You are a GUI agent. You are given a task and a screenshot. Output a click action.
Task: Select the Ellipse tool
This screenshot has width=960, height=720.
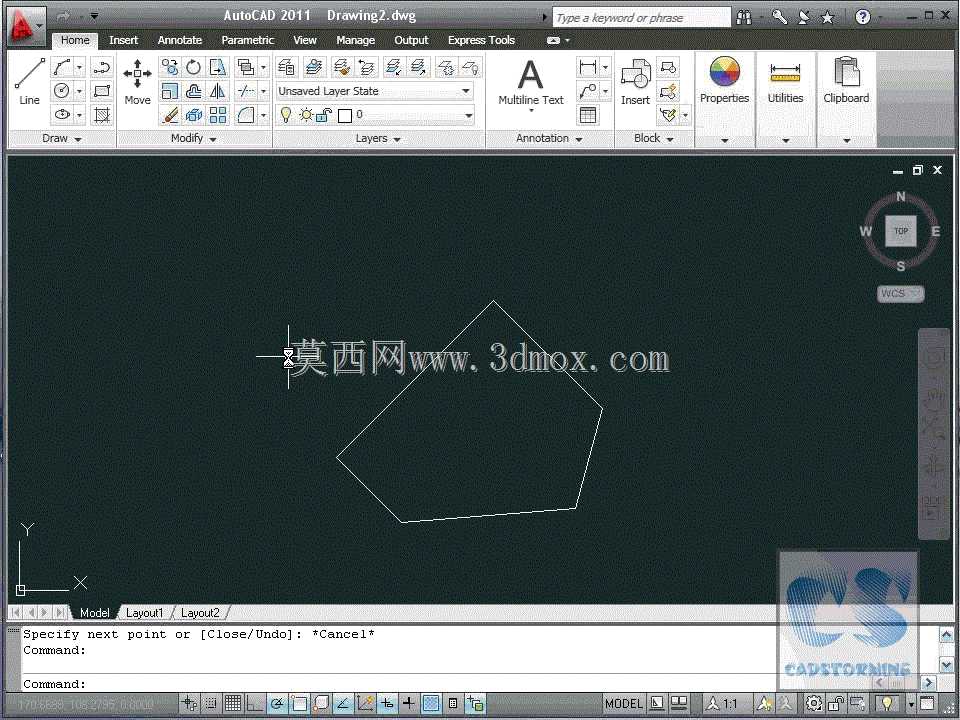[x=62, y=114]
